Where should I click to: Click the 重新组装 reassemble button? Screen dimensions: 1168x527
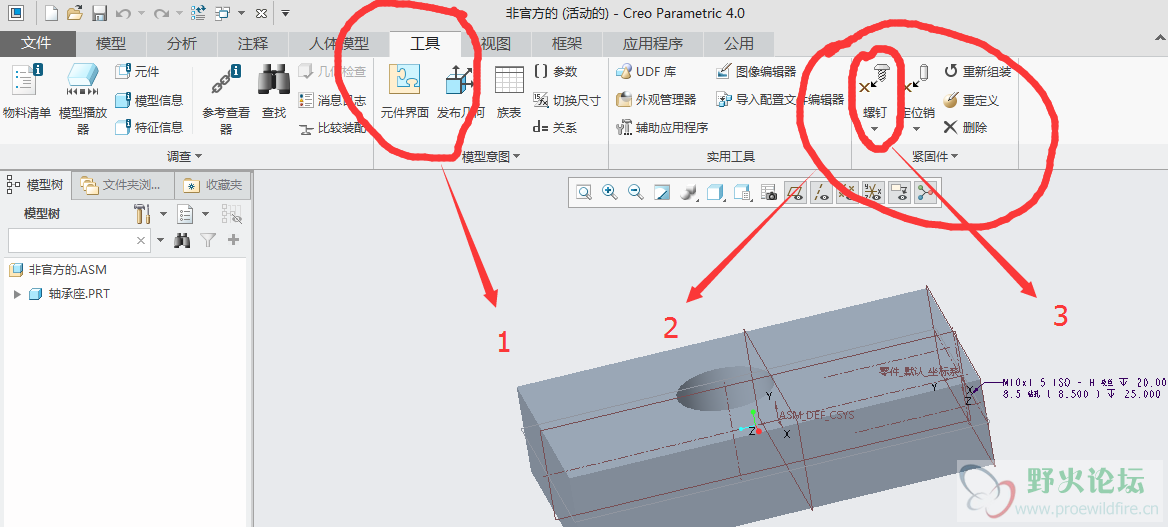coord(977,72)
